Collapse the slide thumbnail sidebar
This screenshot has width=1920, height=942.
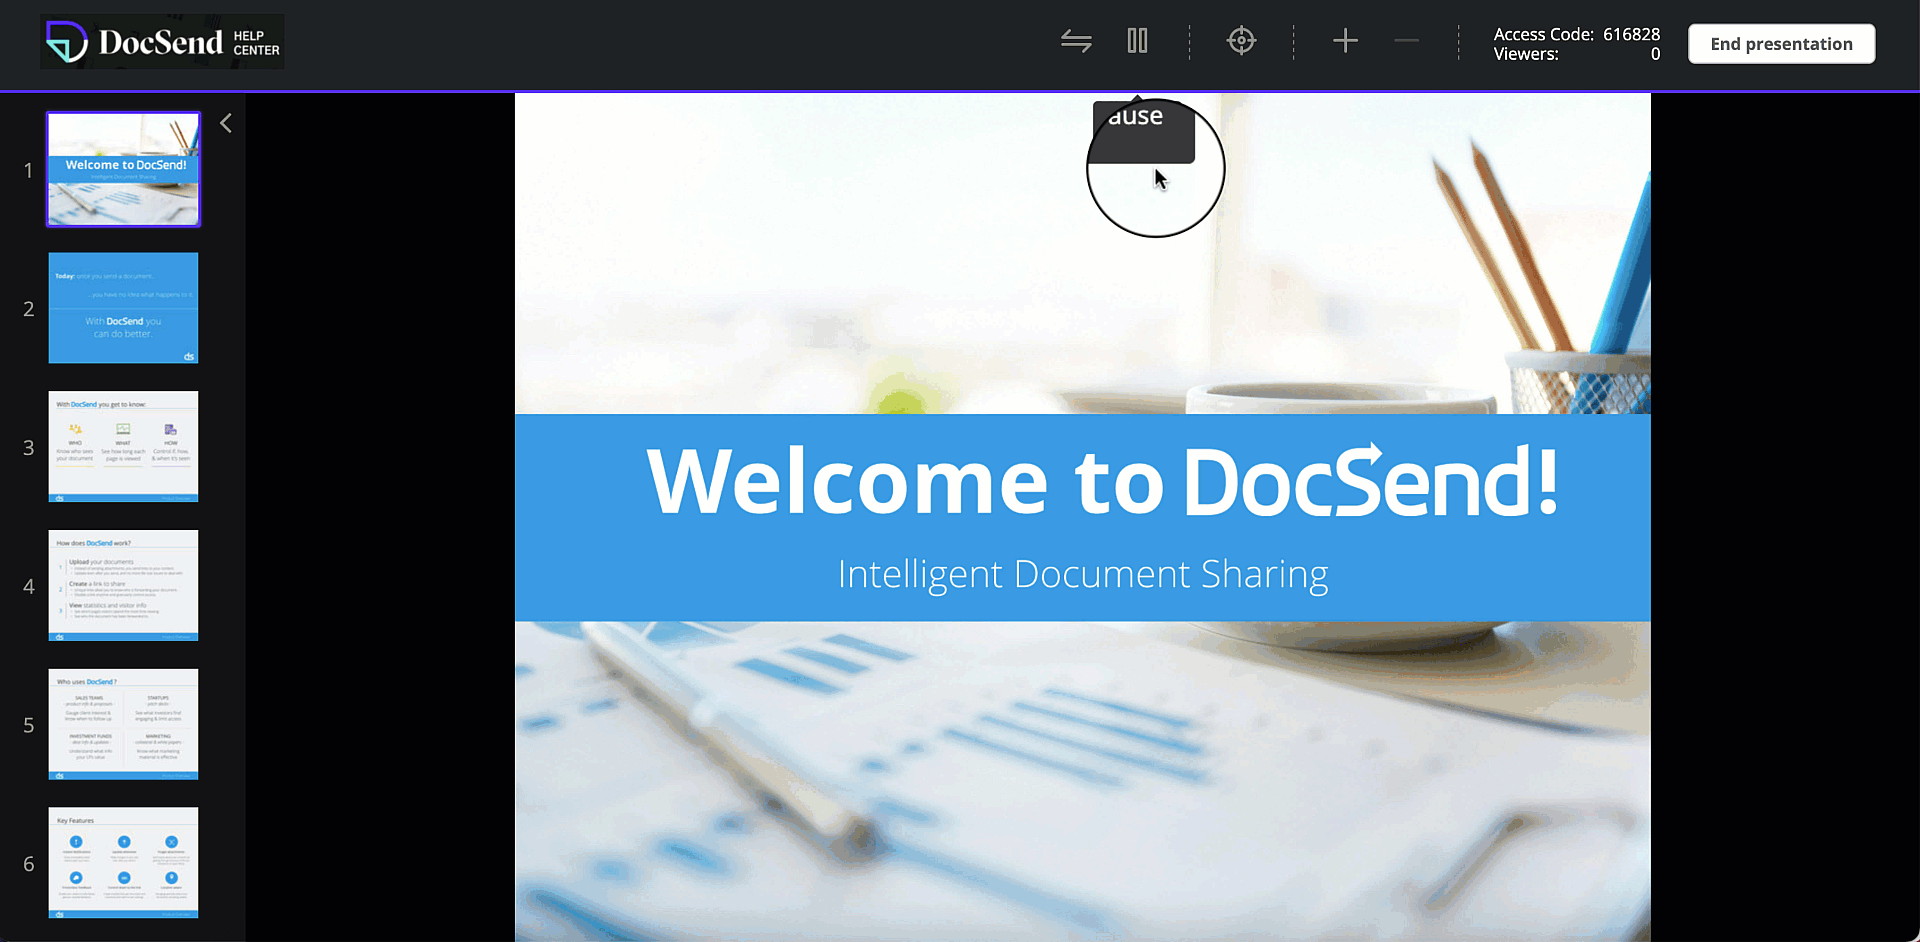(226, 123)
